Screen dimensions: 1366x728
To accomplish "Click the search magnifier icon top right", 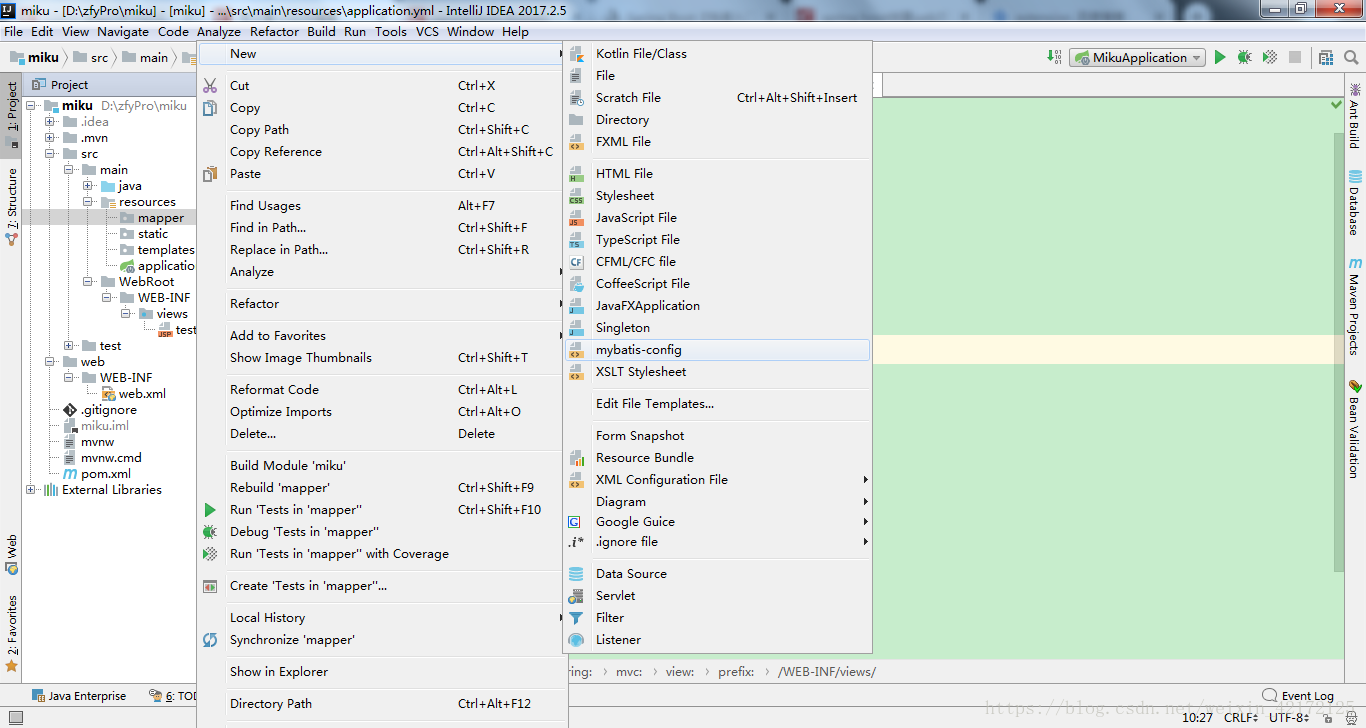I will (1353, 58).
